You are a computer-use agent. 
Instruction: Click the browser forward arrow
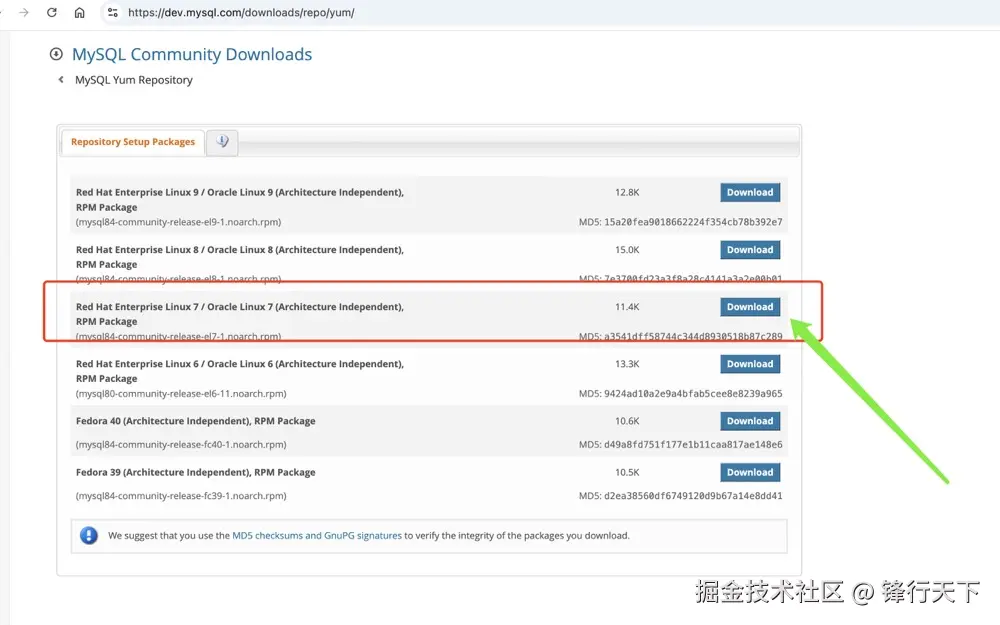[x=24, y=12]
